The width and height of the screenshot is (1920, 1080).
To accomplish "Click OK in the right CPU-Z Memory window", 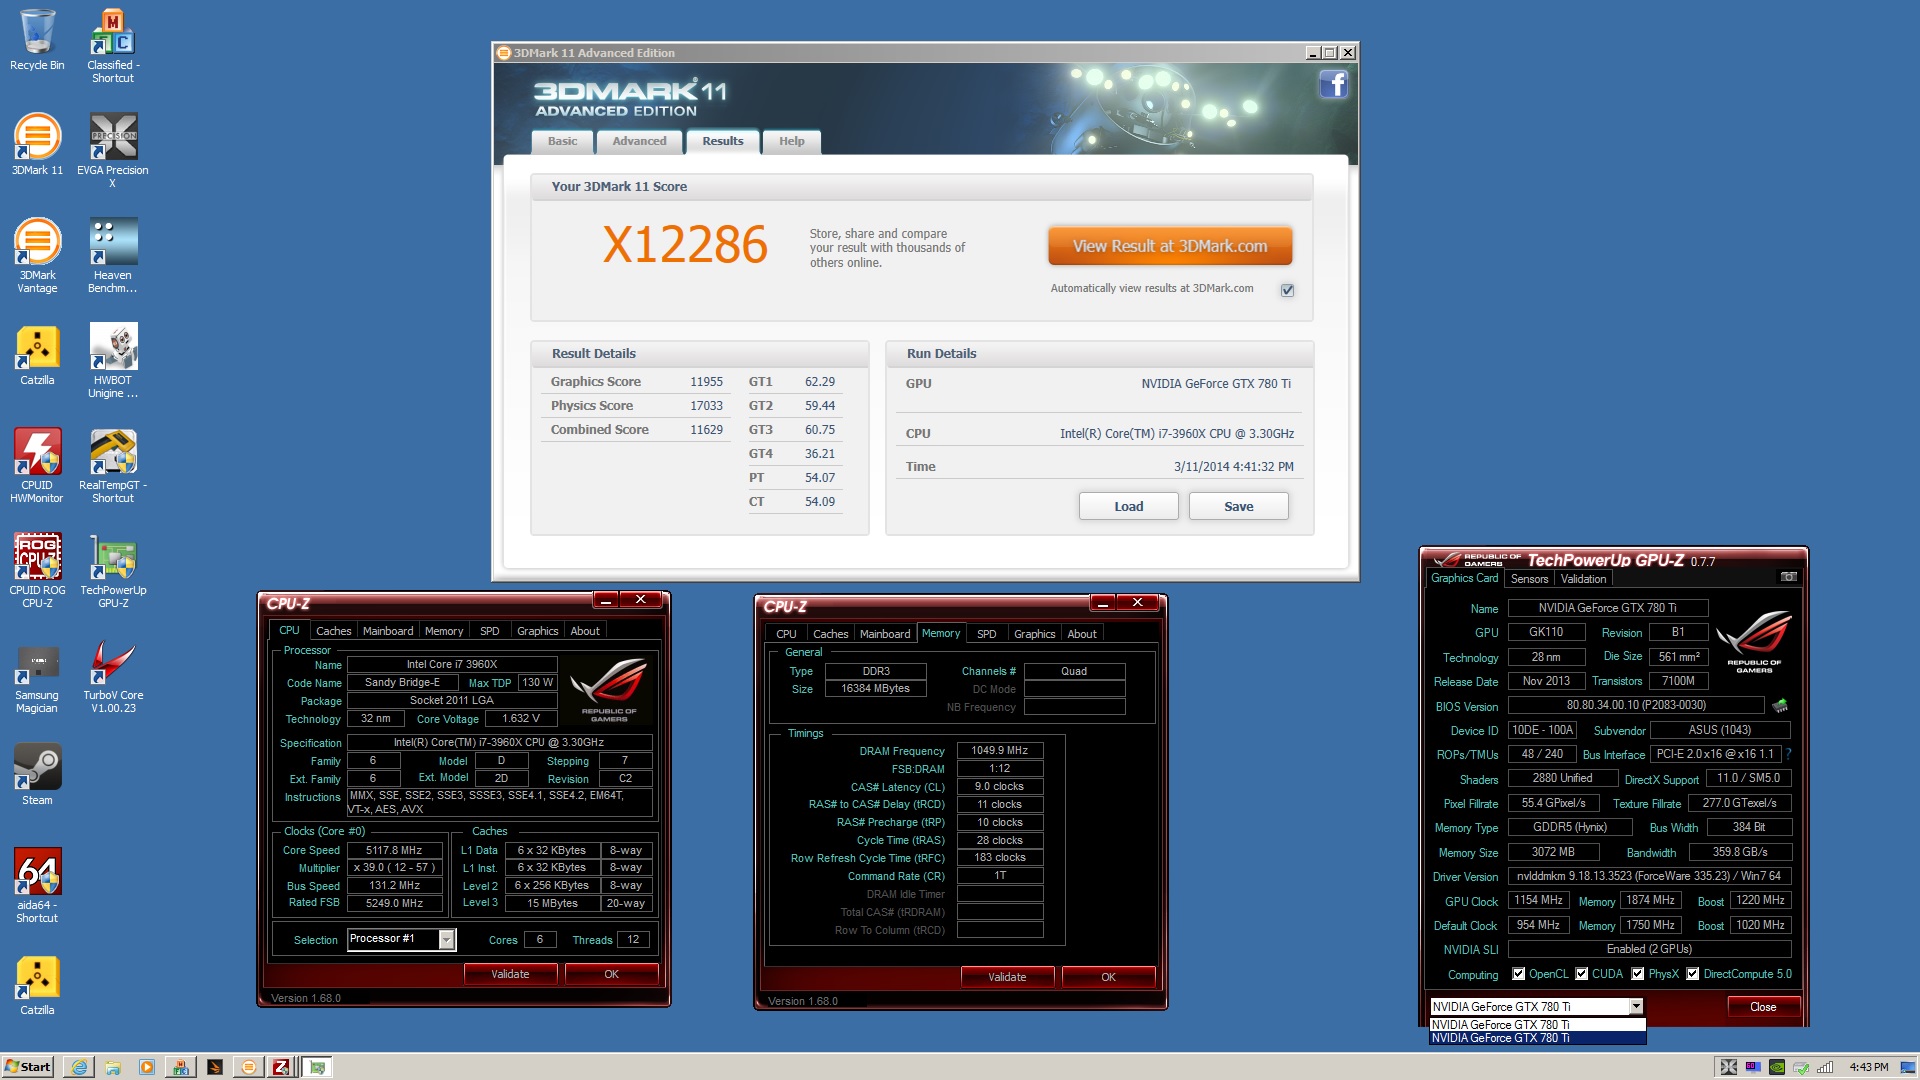I will click(1108, 977).
